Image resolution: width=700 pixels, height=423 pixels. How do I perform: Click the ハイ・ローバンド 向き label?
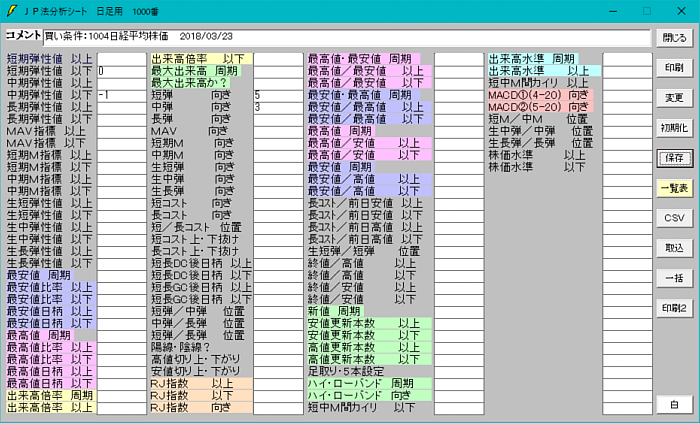tap(369, 396)
